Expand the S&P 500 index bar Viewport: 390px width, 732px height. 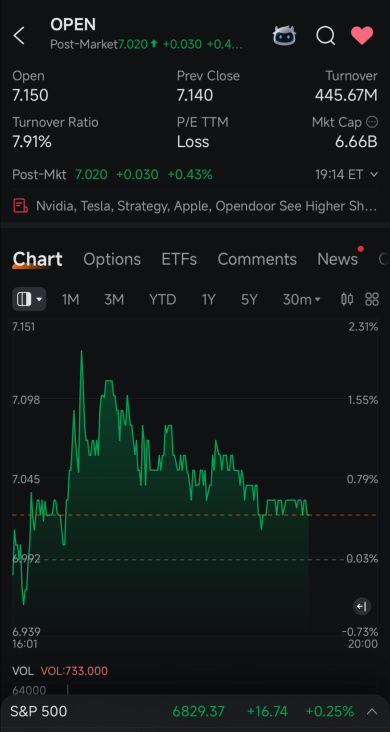pyautogui.click(x=372, y=711)
